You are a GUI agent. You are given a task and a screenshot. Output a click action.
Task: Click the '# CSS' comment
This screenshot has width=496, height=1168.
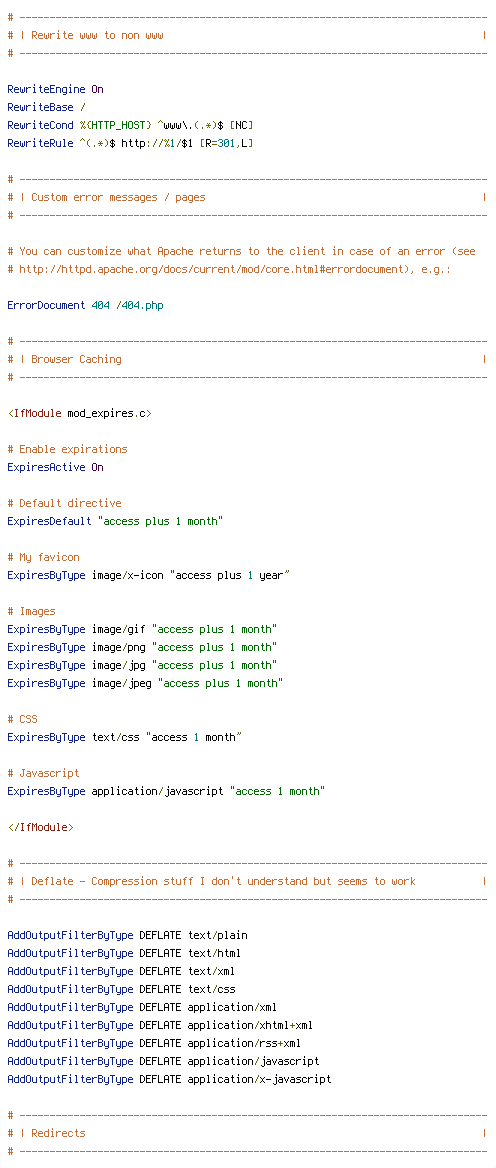pos(22,719)
